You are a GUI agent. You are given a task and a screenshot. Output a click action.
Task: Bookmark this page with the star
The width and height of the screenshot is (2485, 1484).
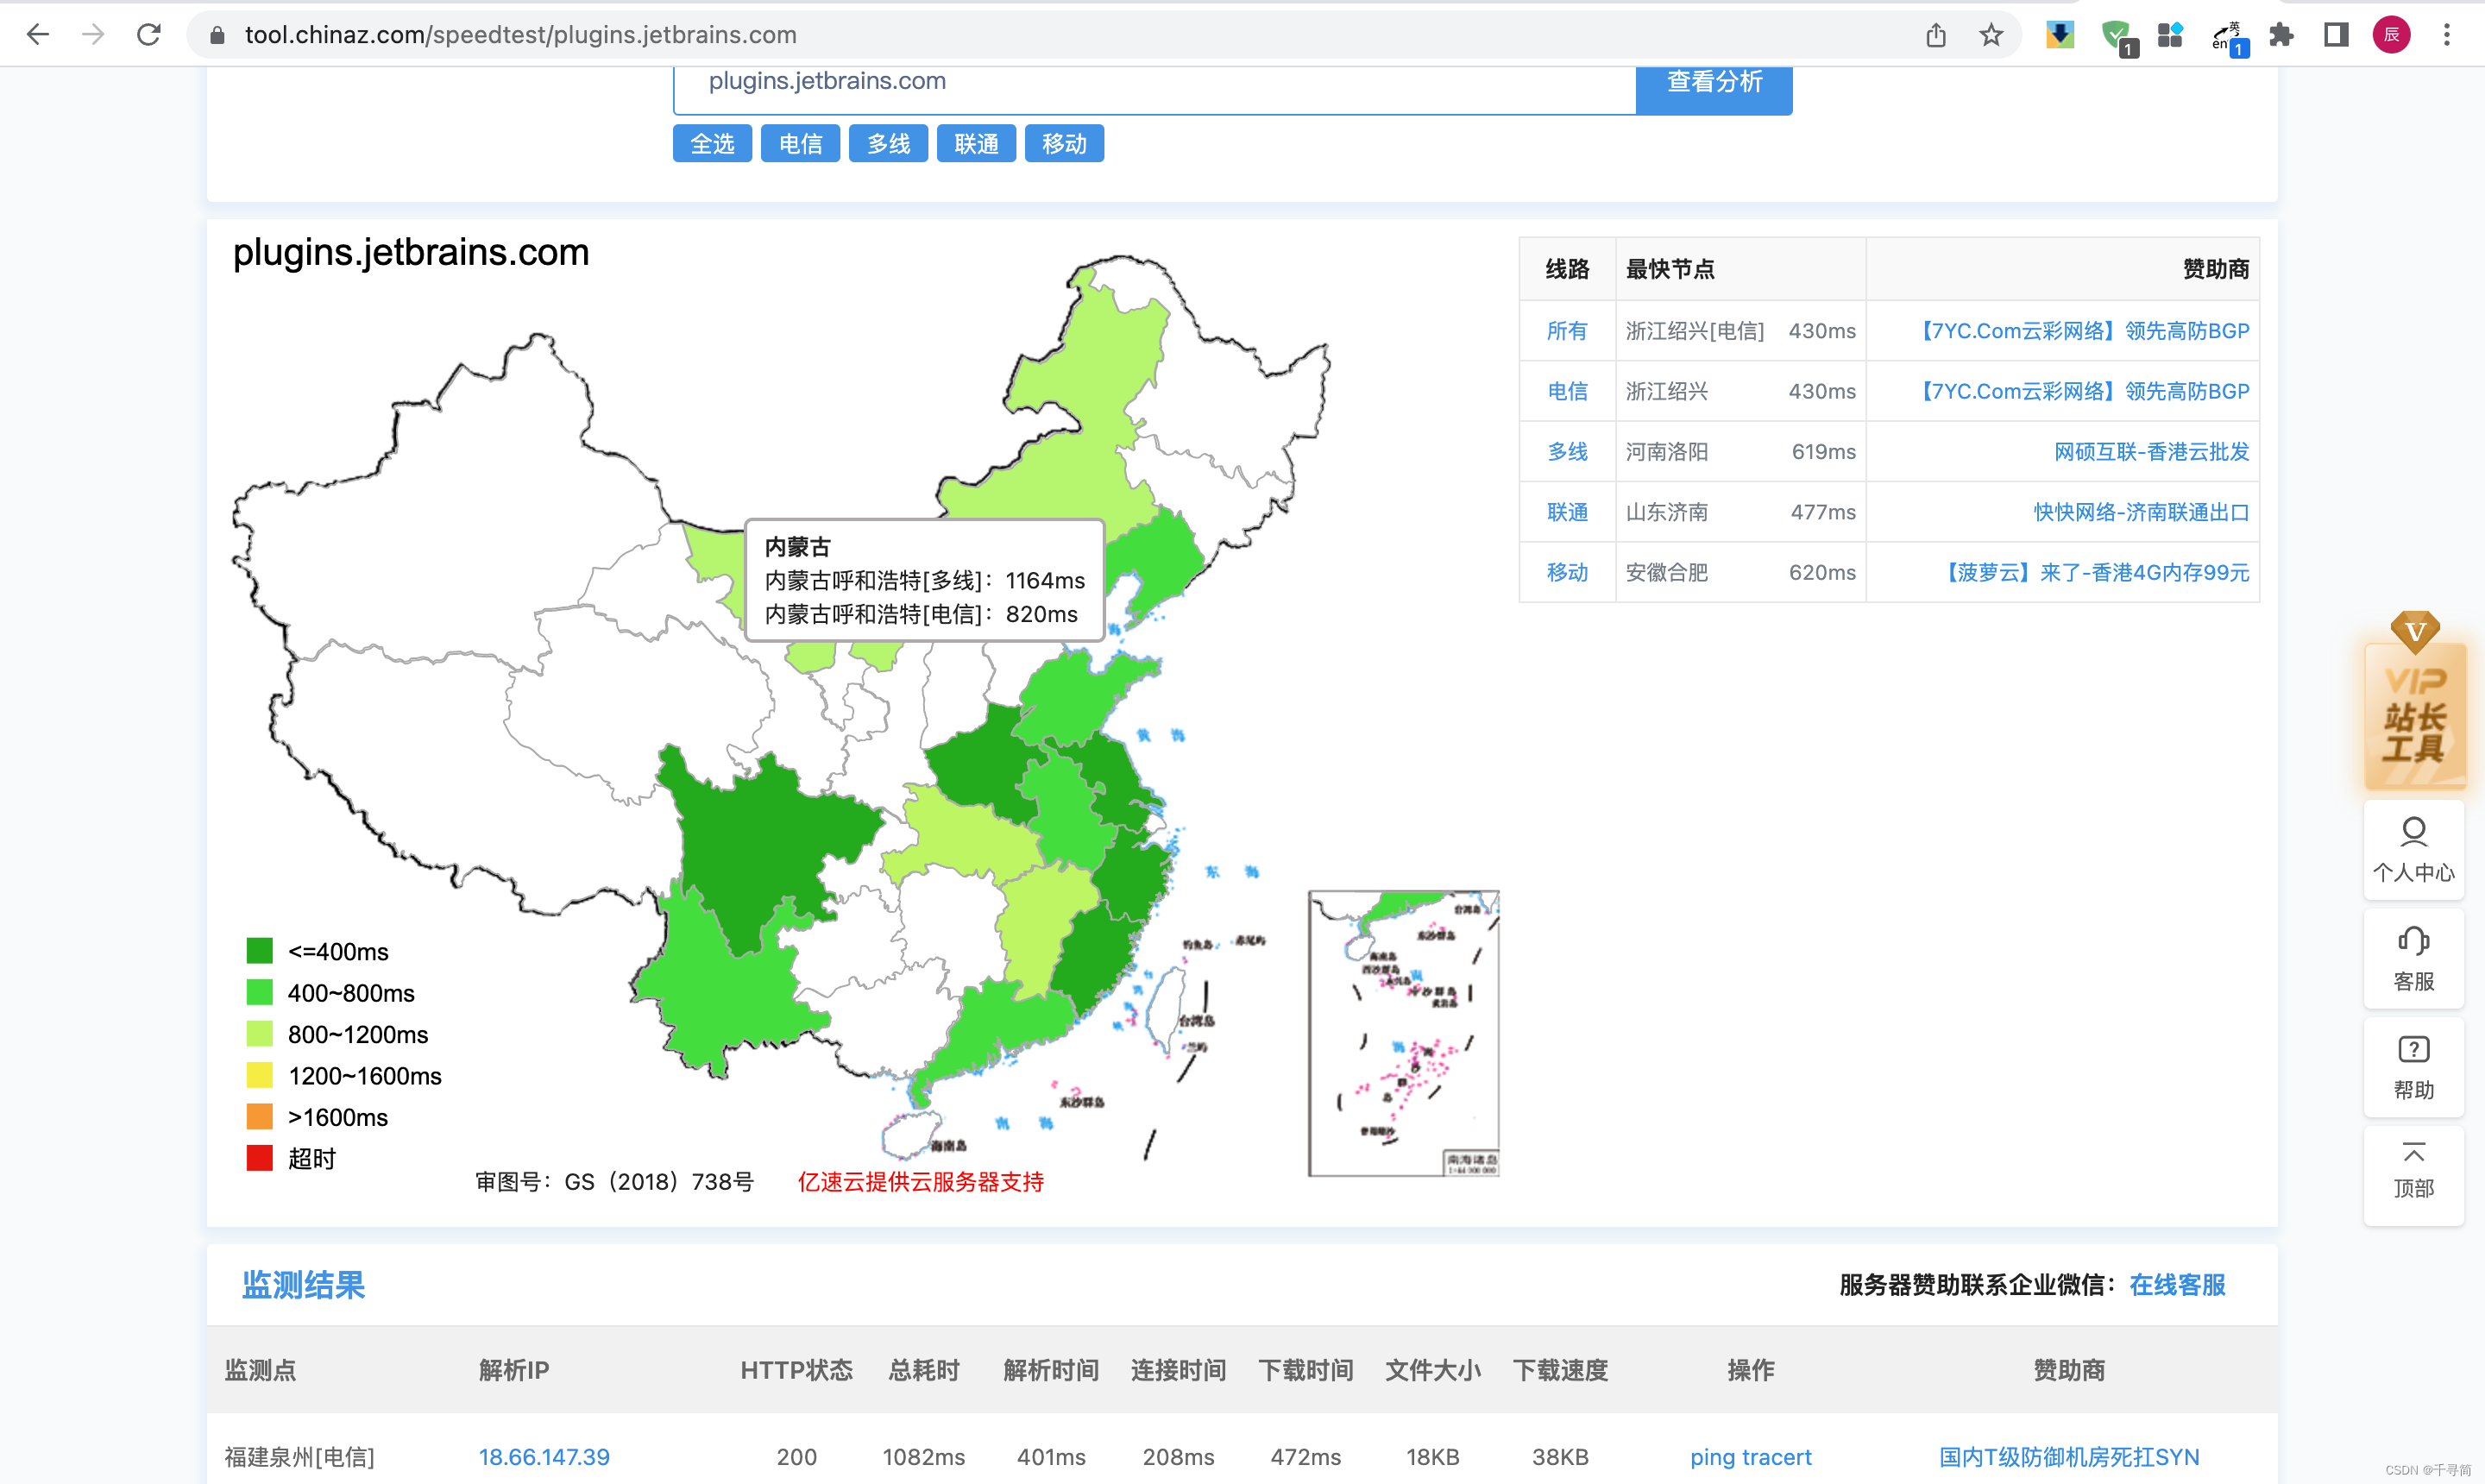point(1991,35)
